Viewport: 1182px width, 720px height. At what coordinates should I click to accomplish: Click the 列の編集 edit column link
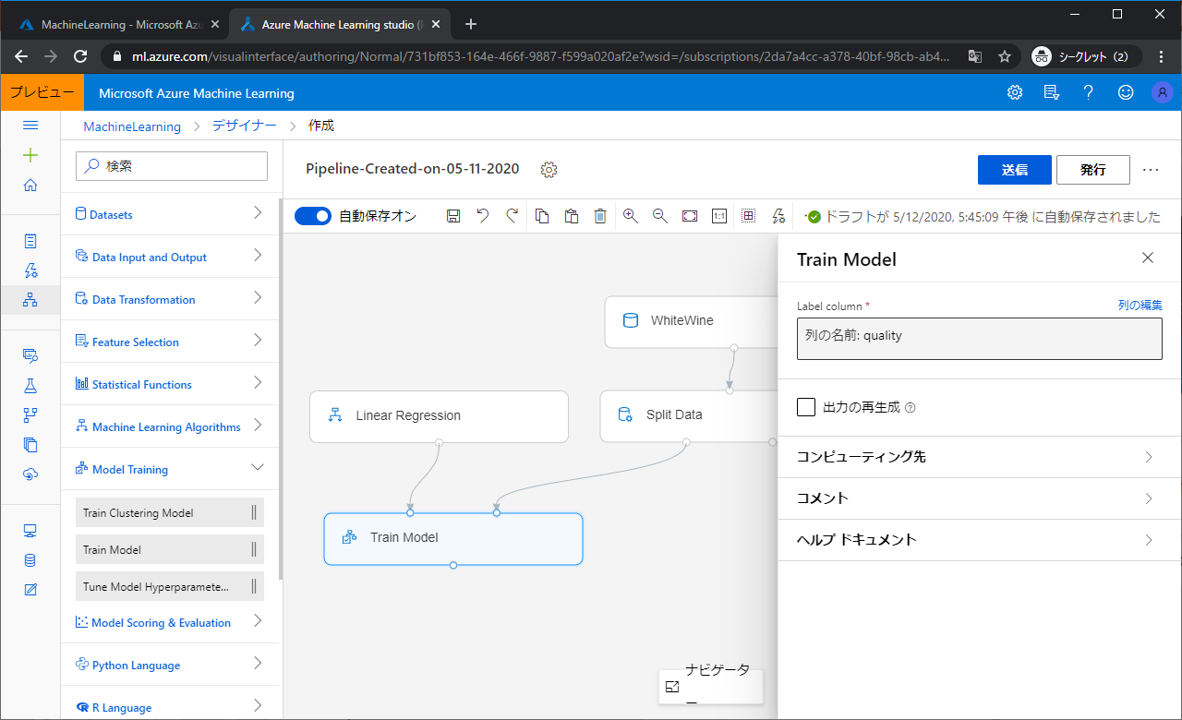[1140, 305]
